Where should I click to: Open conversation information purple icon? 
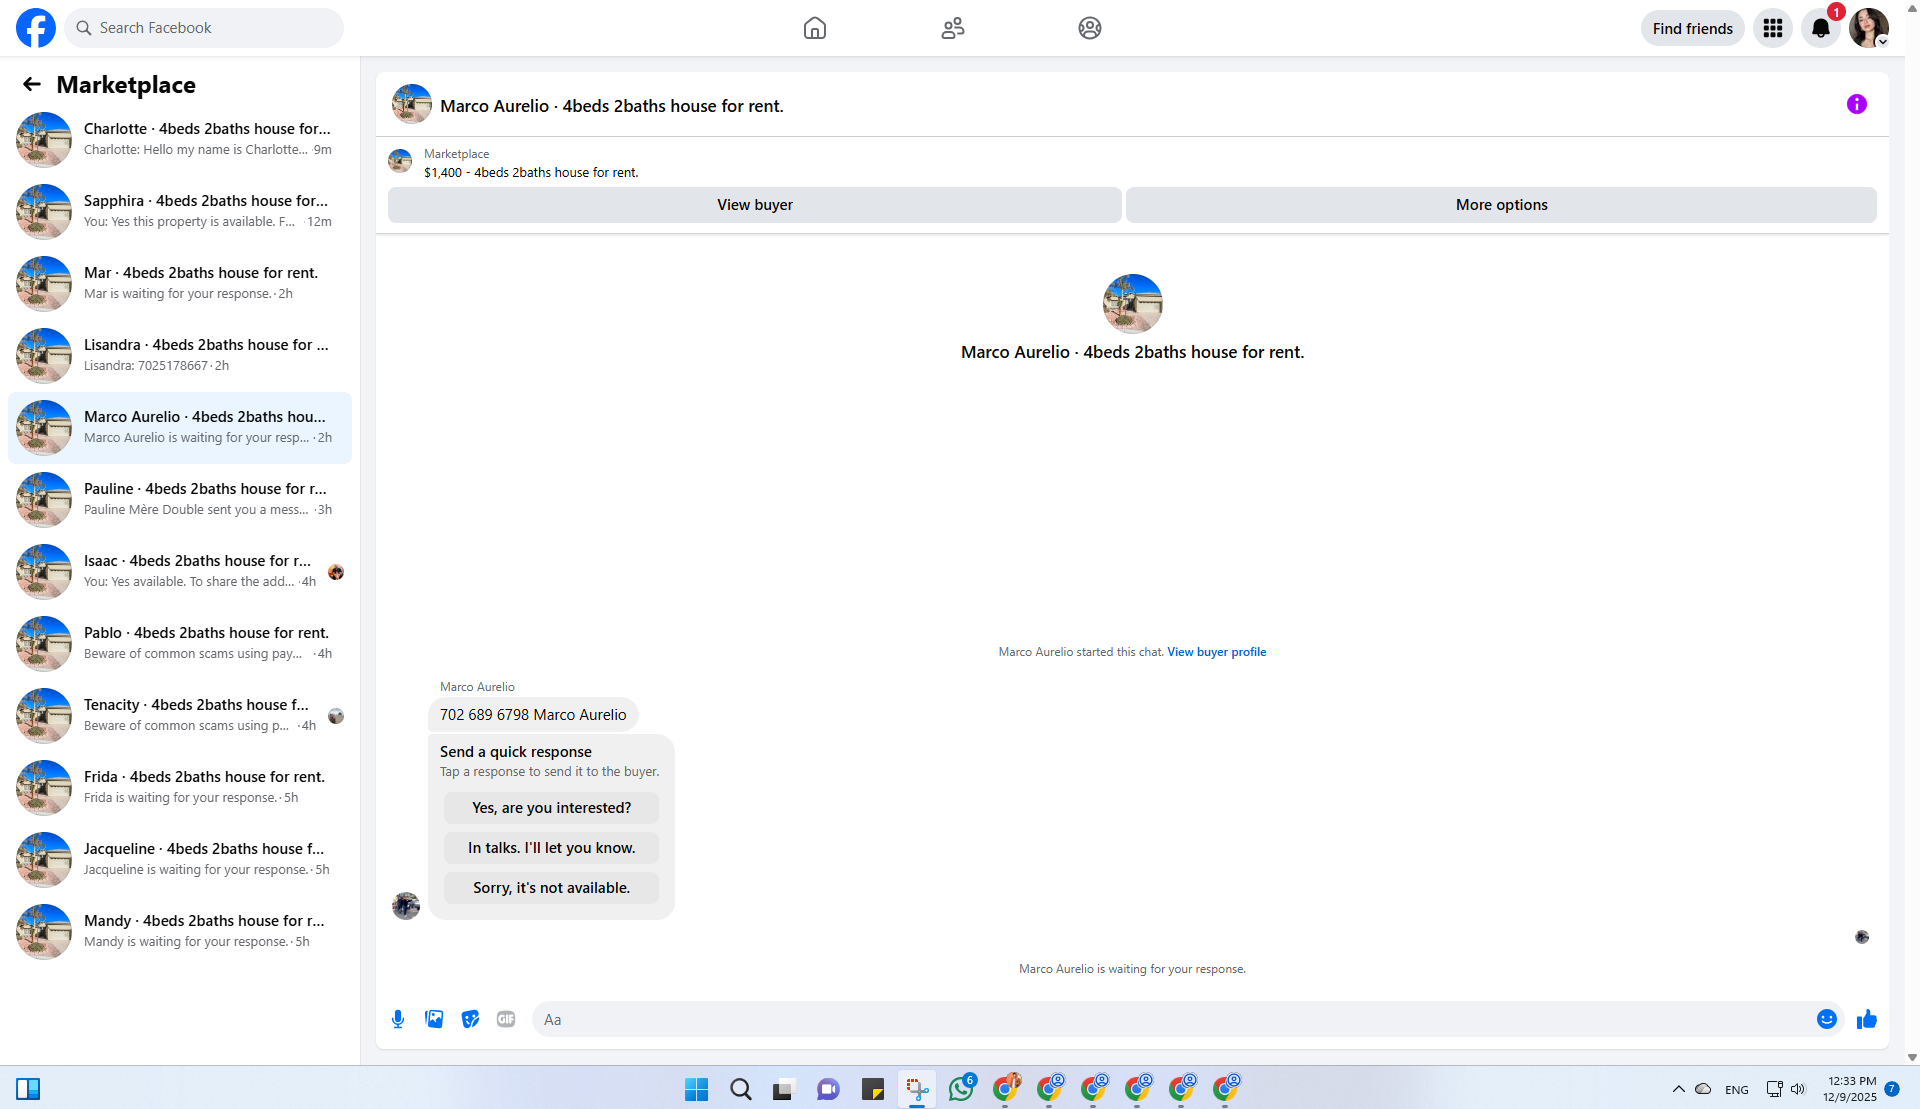pos(1857,104)
